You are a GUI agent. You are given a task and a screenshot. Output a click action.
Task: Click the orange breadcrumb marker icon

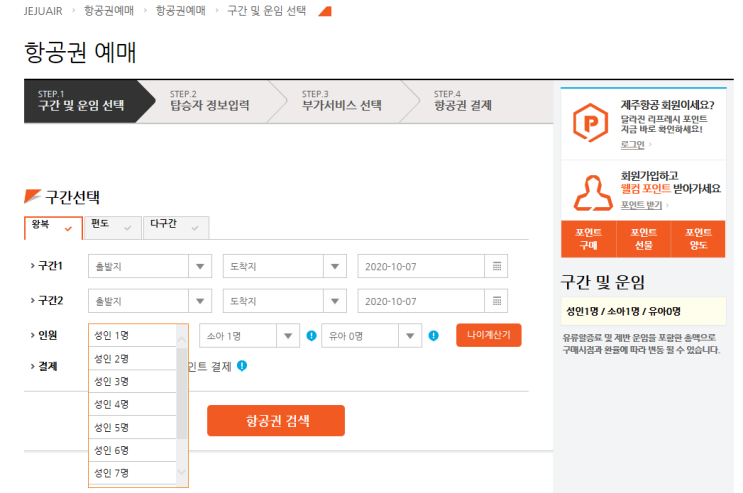pyautogui.click(x=325, y=11)
